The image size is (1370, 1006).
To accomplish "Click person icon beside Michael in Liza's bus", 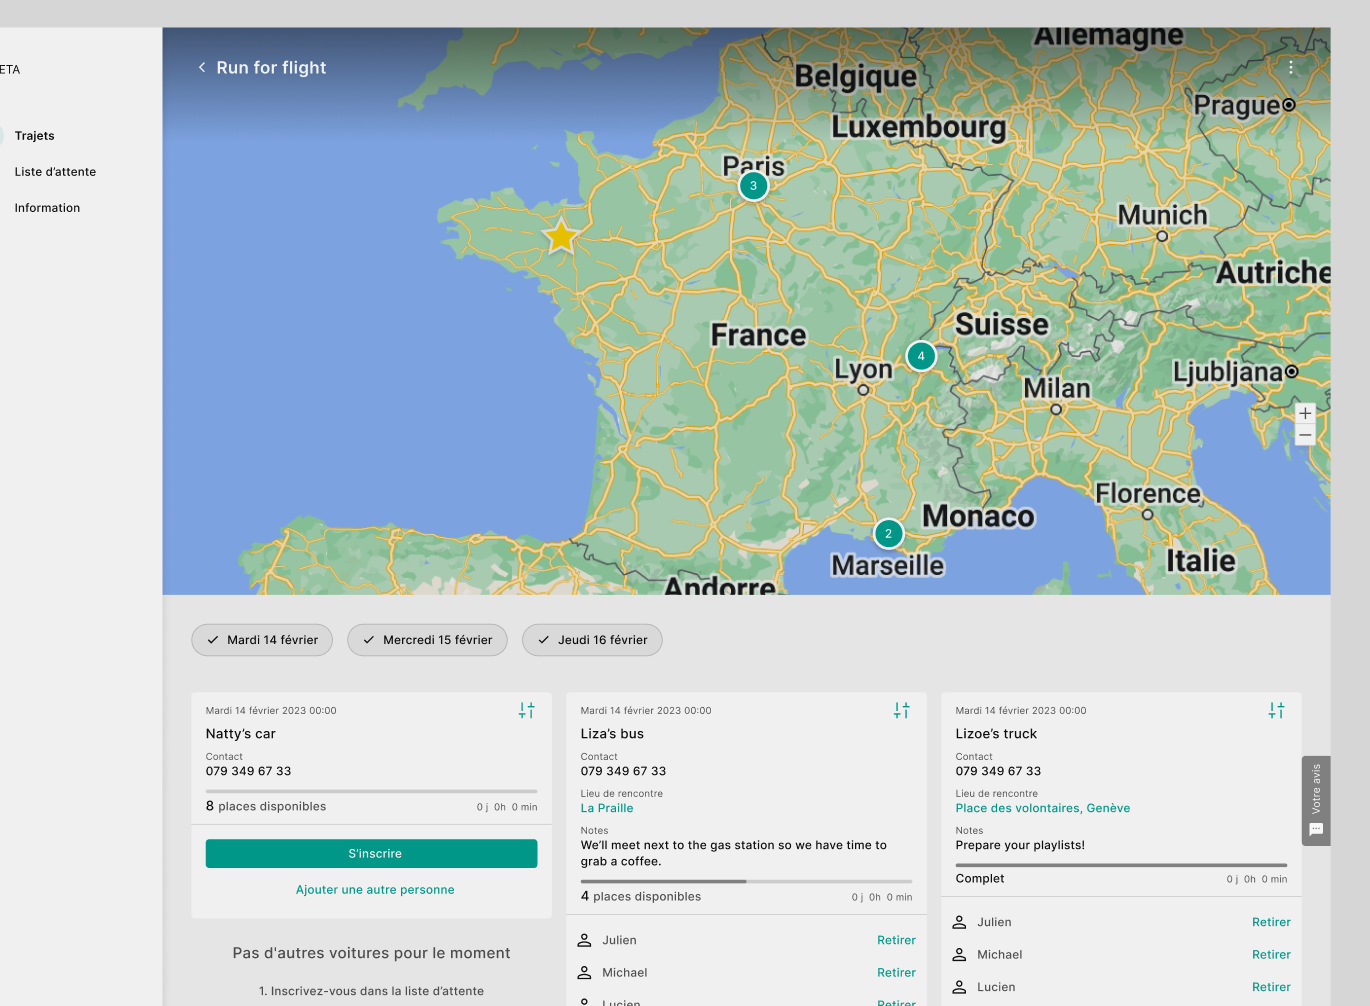I will coord(585,972).
